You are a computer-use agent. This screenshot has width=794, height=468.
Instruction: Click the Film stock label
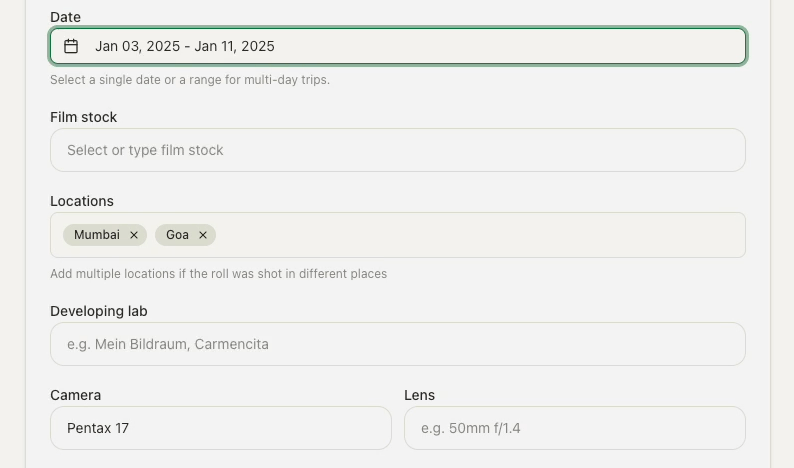pyautogui.click(x=83, y=117)
